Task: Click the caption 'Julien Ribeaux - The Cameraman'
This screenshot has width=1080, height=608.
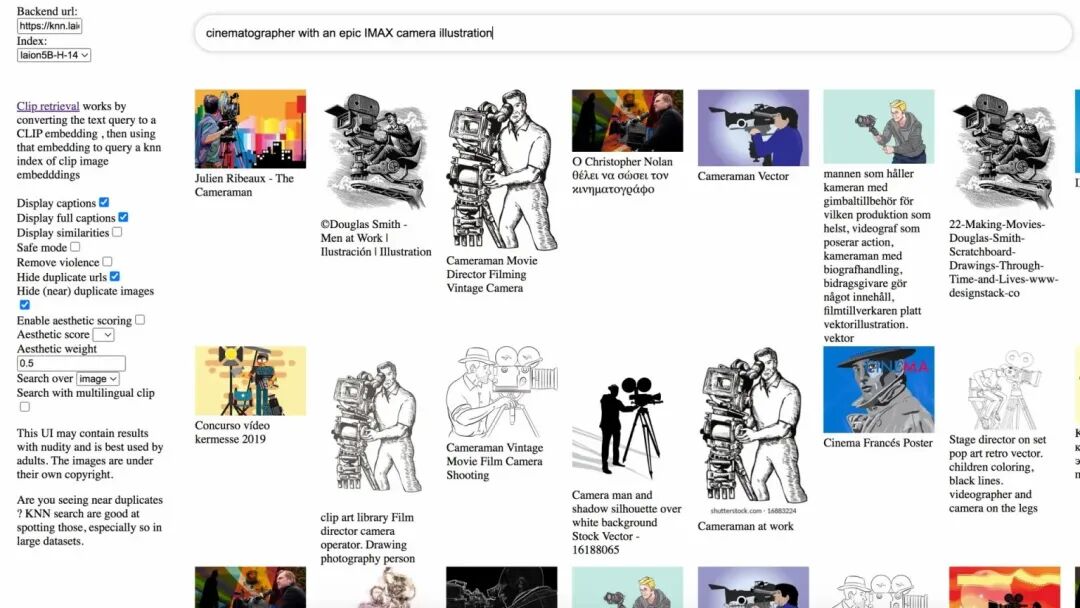Action: pos(244,185)
